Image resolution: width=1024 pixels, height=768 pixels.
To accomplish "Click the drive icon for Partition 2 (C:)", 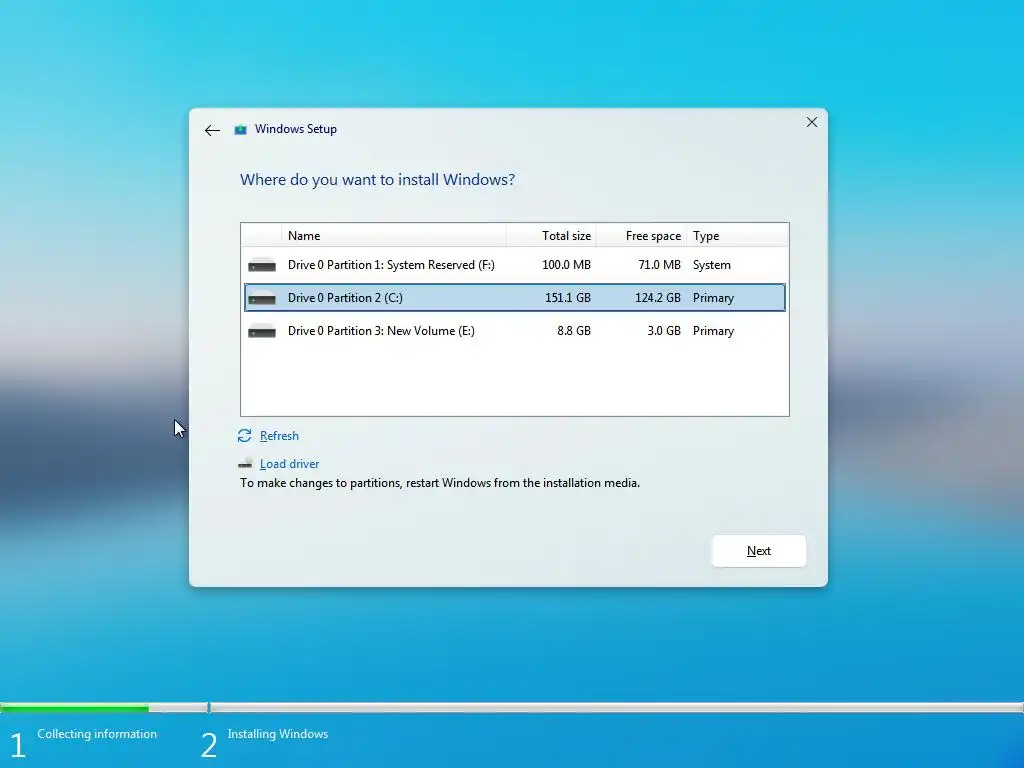I will point(262,298).
